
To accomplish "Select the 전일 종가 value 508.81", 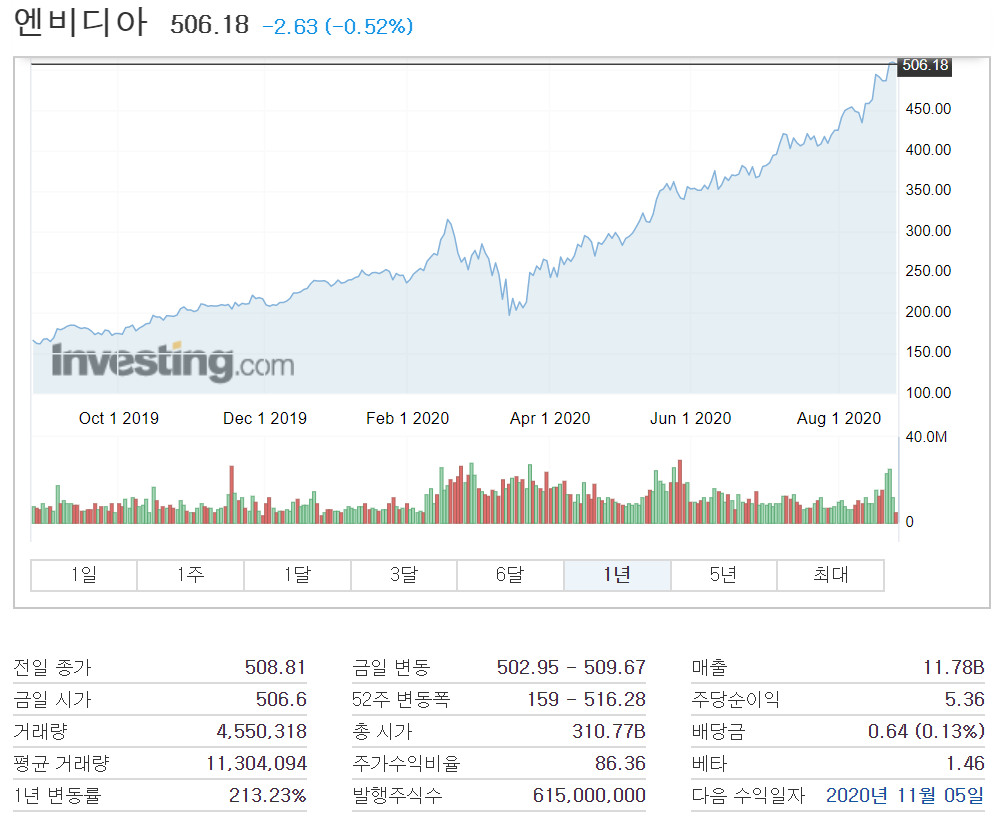I will pyautogui.click(x=275, y=667).
